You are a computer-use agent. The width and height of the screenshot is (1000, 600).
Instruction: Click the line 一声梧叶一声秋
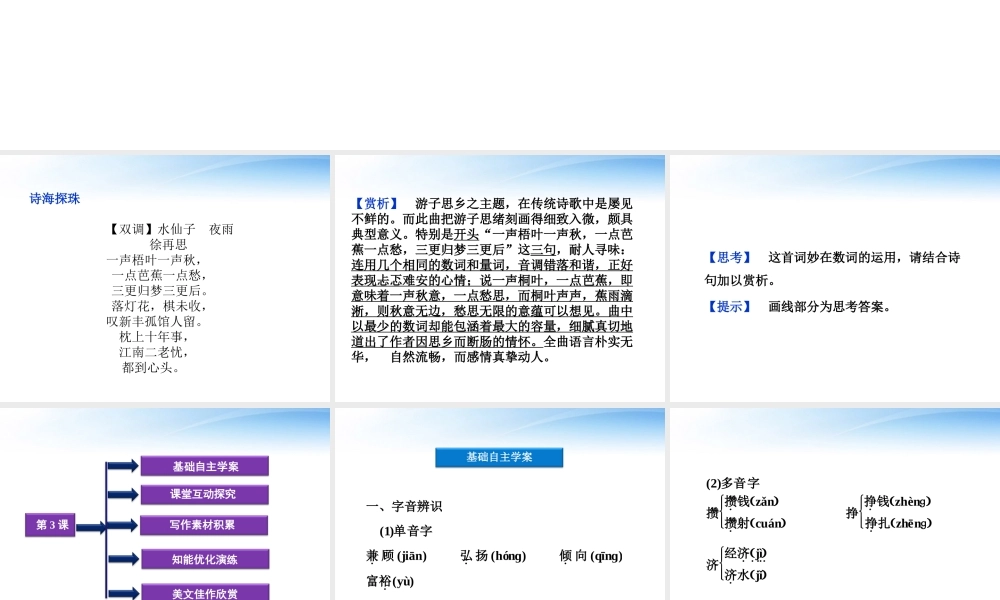[154, 260]
